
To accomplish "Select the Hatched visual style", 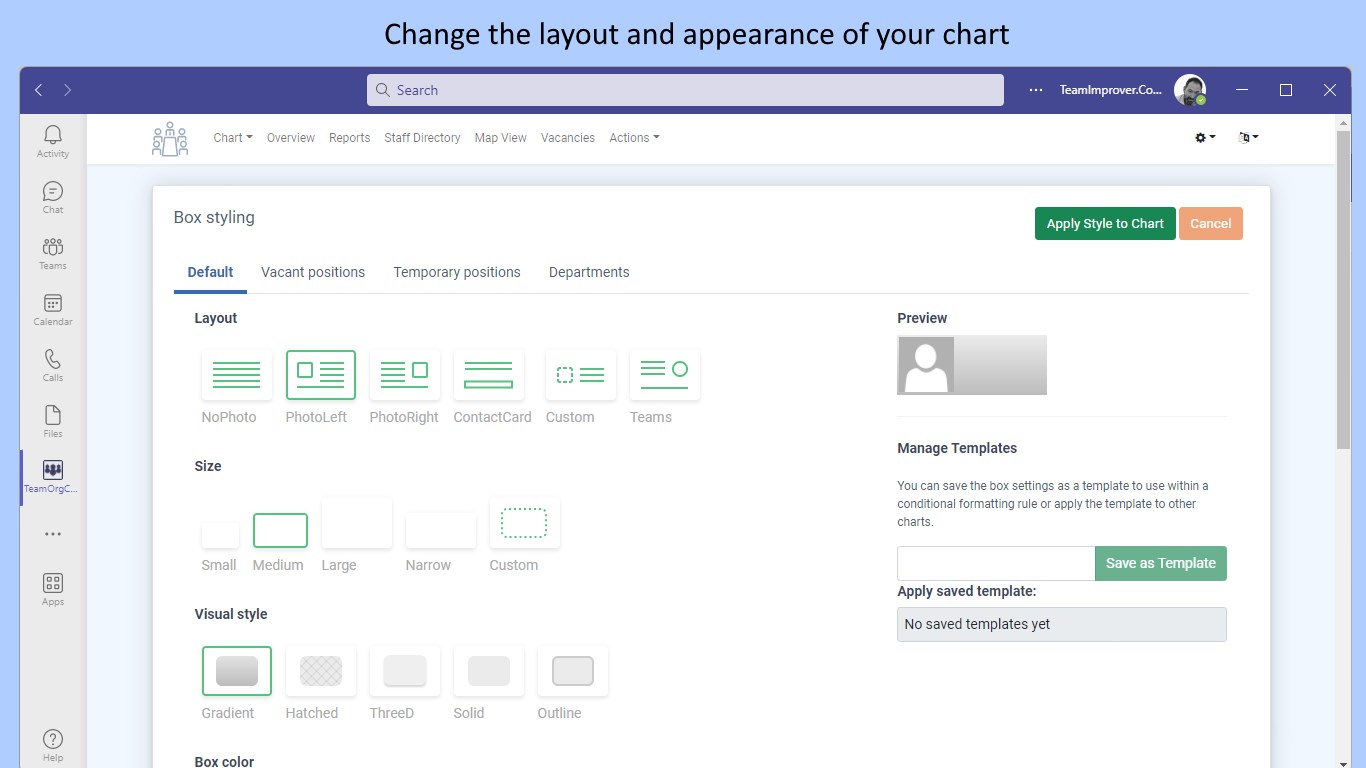I will (x=321, y=671).
